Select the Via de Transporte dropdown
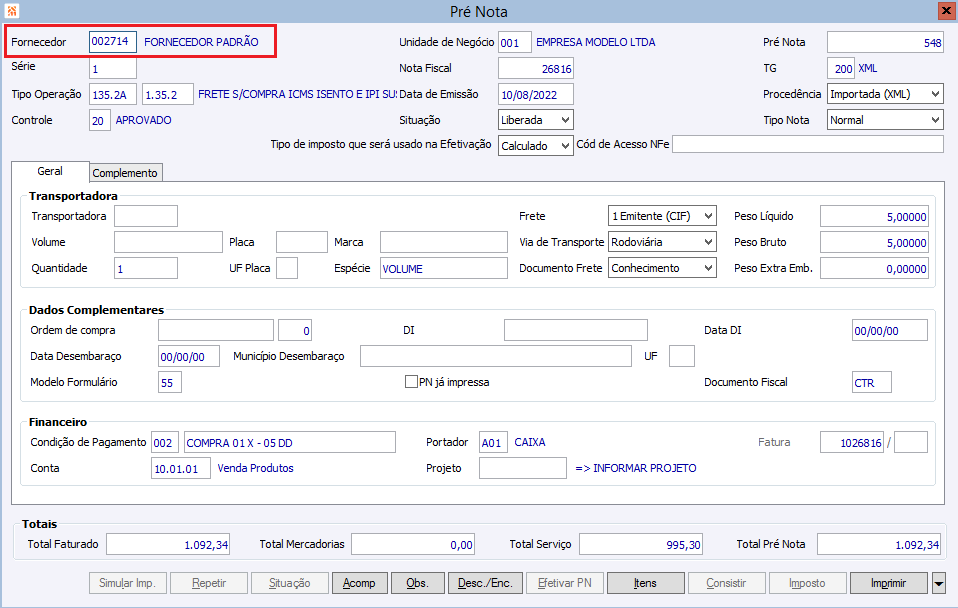Screen dimensions: 958x608 coord(662,242)
